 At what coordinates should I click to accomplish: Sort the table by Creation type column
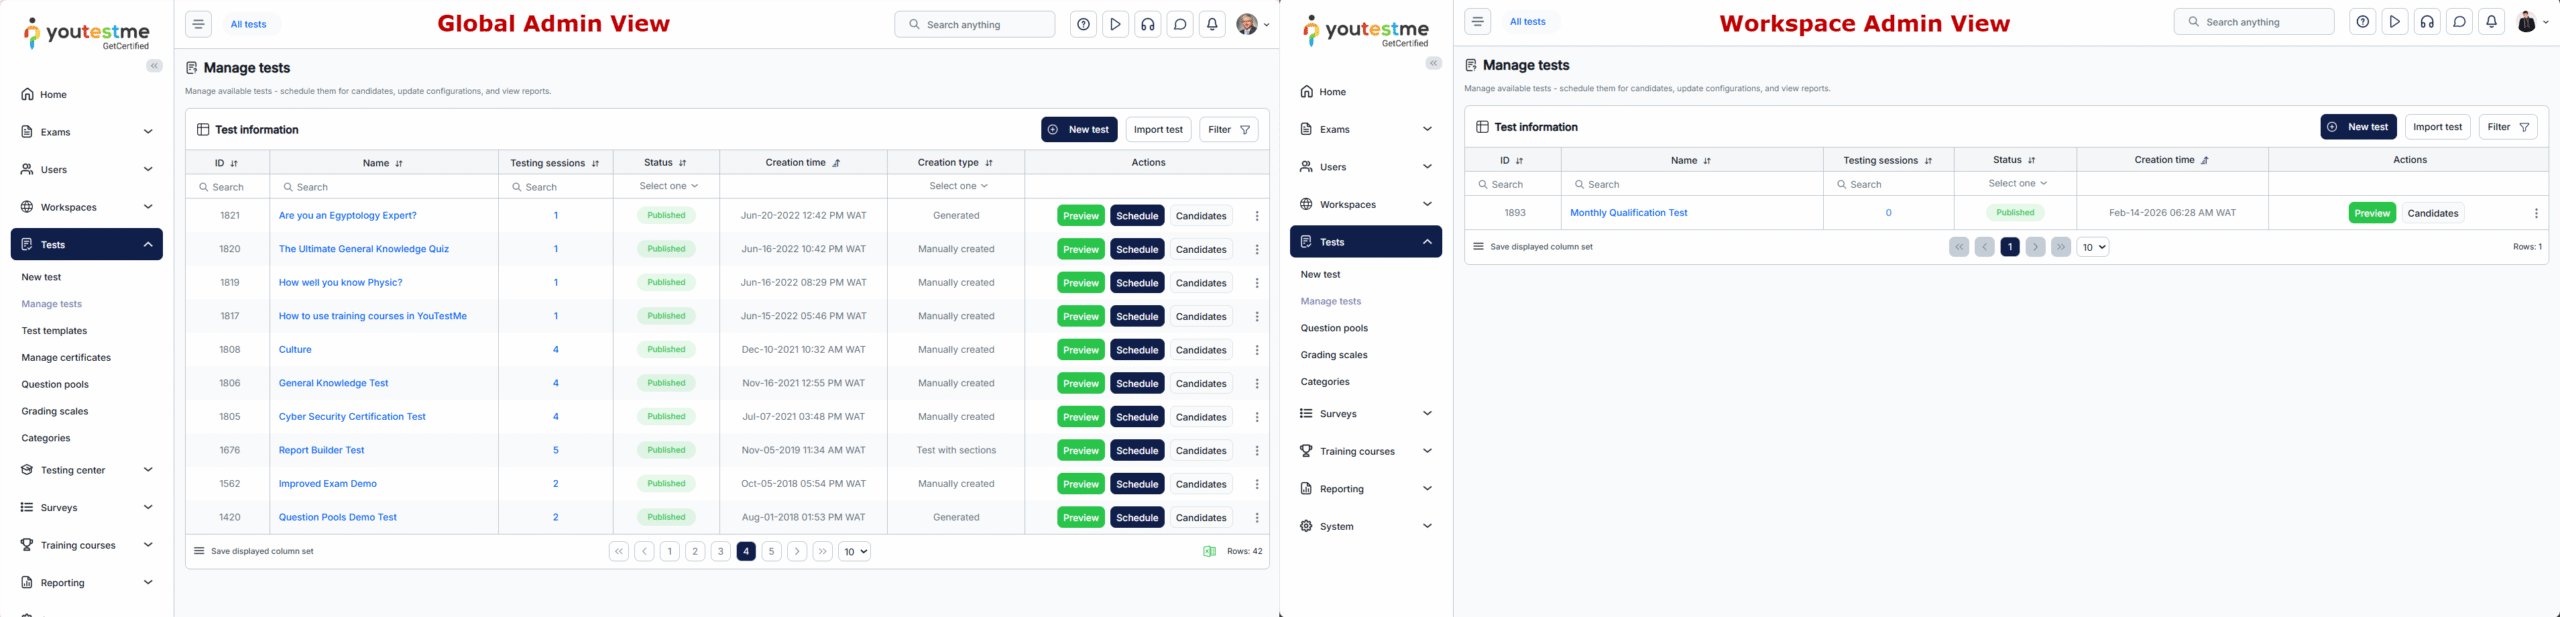(x=989, y=163)
